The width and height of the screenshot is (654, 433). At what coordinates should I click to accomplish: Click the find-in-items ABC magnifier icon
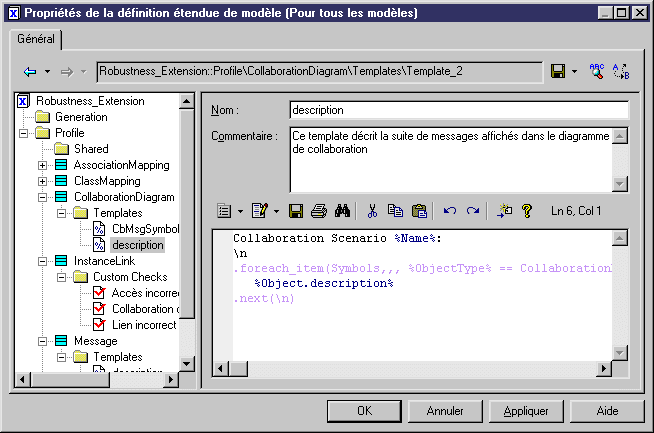[x=597, y=72]
